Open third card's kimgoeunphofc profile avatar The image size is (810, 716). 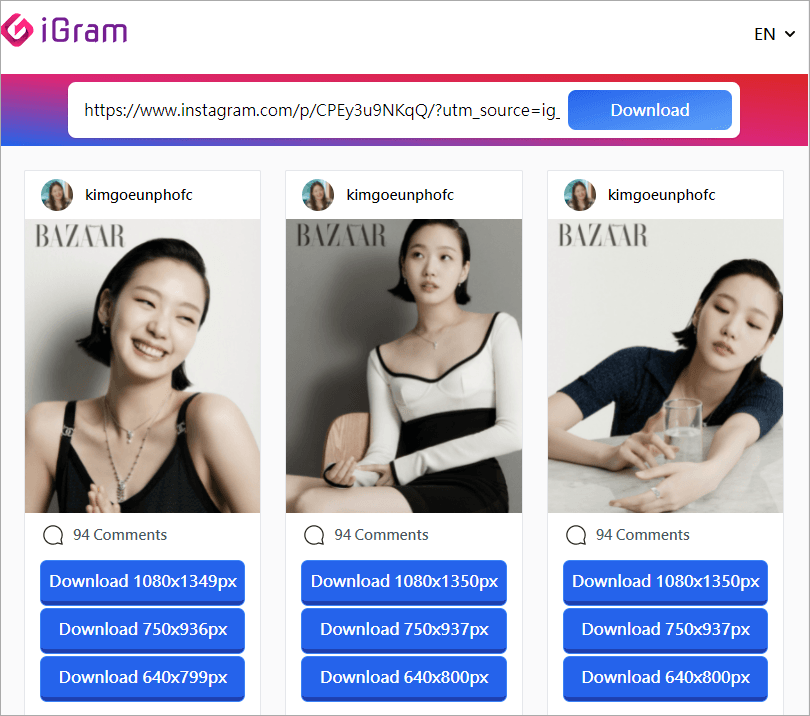(580, 195)
